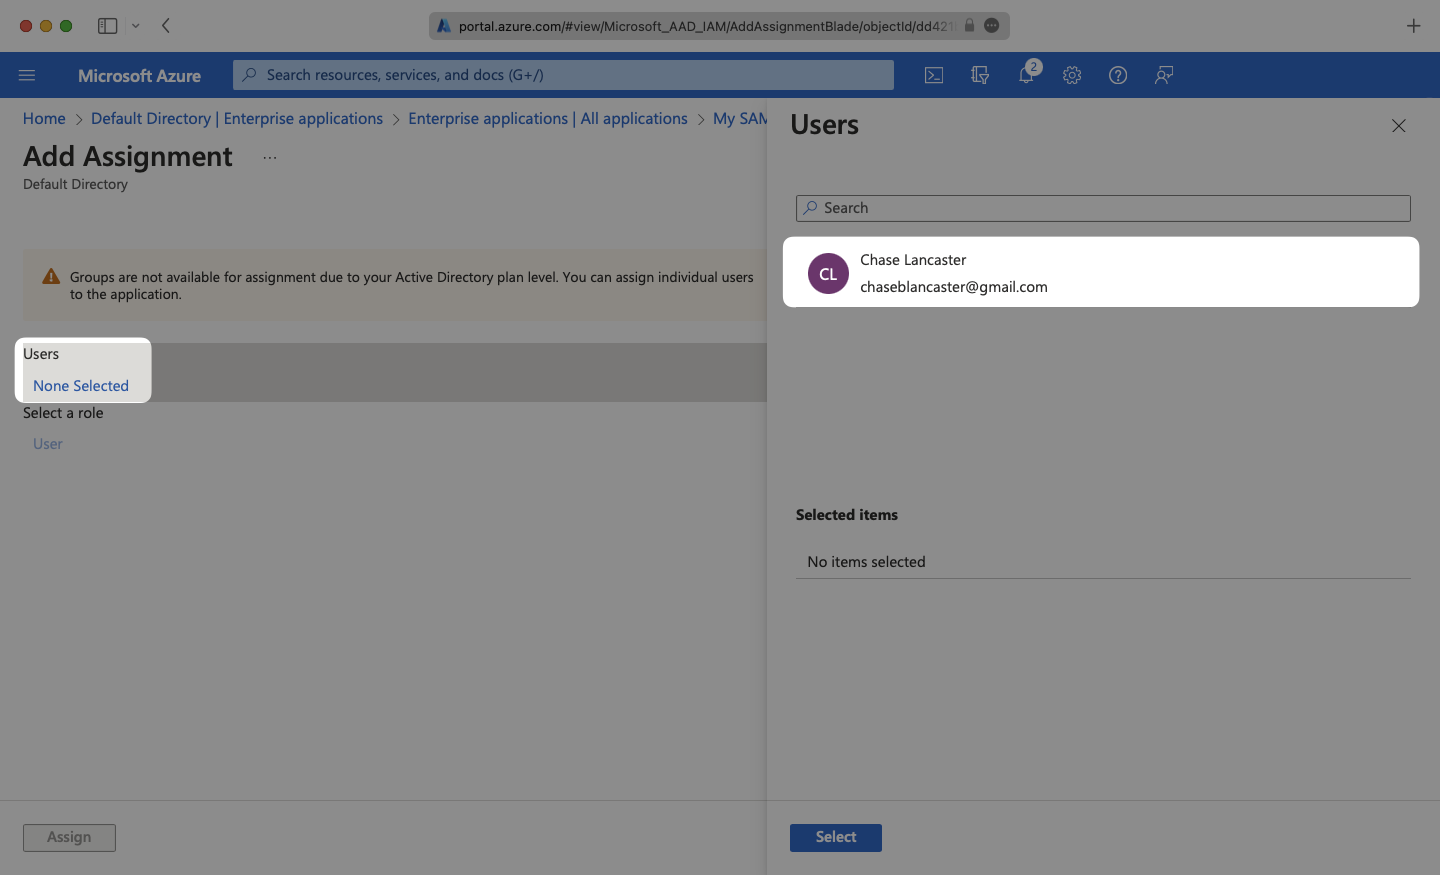Open the Azure portal hamburger menu
The height and width of the screenshot is (875, 1440).
(x=26, y=74)
